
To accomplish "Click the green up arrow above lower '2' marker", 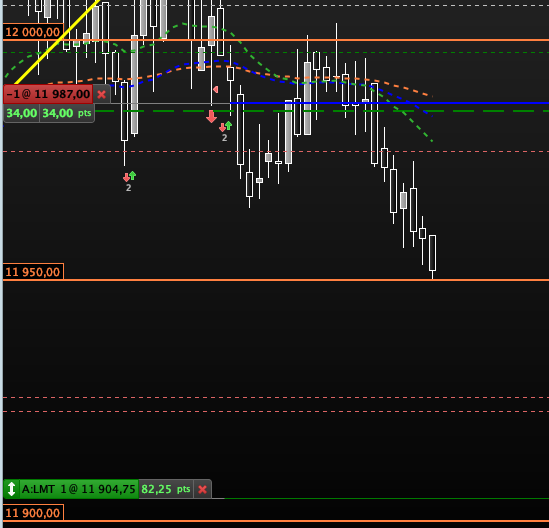I will coord(132,175).
